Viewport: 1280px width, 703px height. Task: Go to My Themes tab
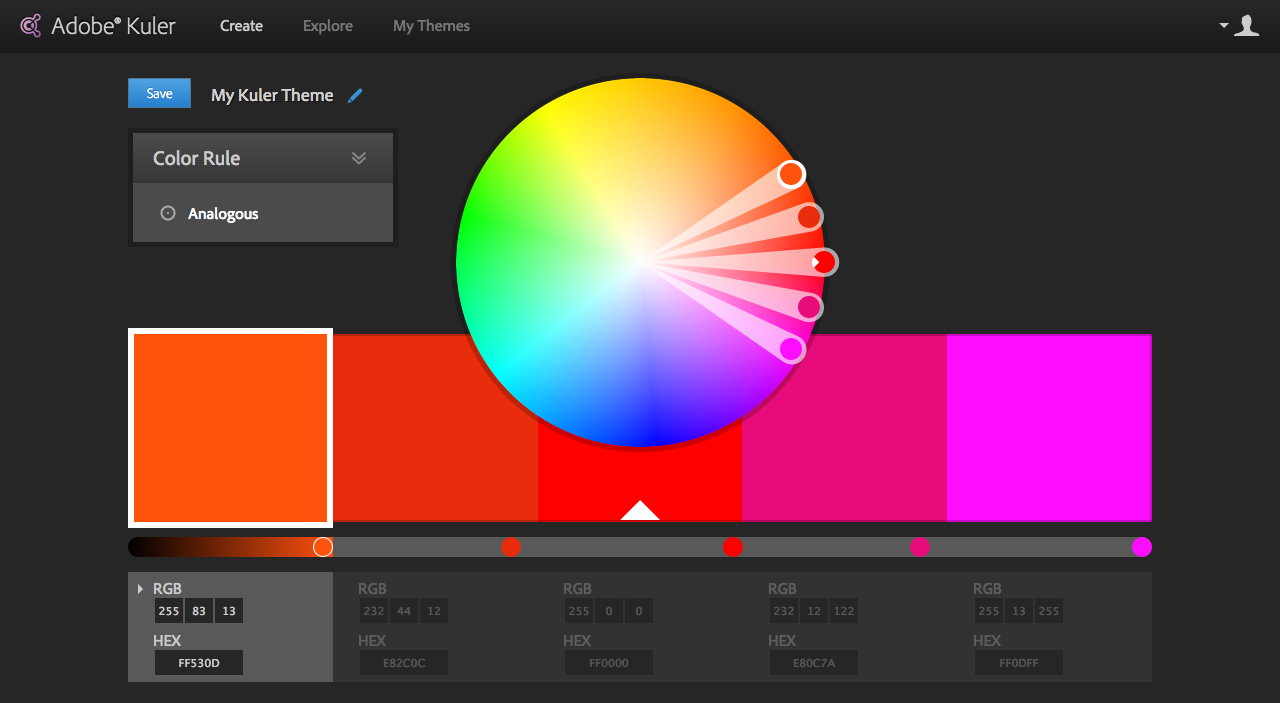pyautogui.click(x=431, y=26)
